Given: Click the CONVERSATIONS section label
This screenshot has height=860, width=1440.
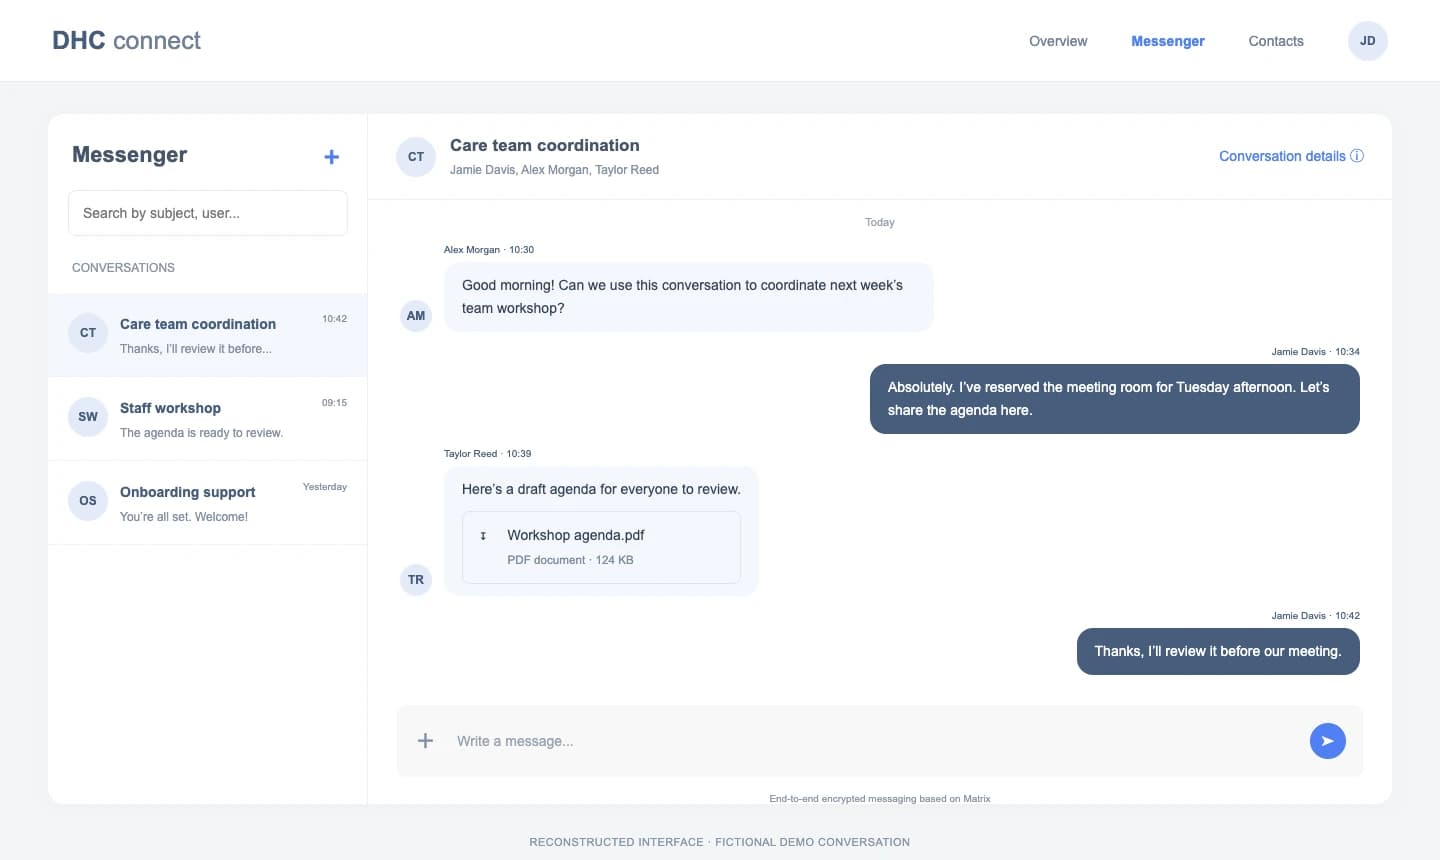Looking at the screenshot, I should coord(123,268).
